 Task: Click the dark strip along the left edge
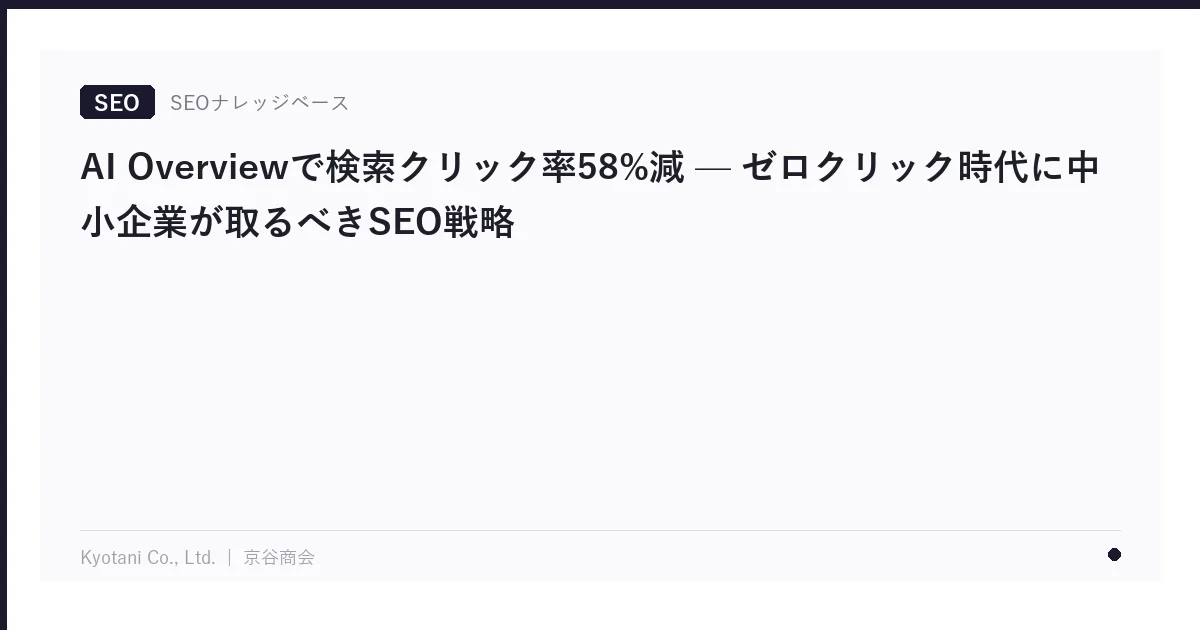[3, 315]
